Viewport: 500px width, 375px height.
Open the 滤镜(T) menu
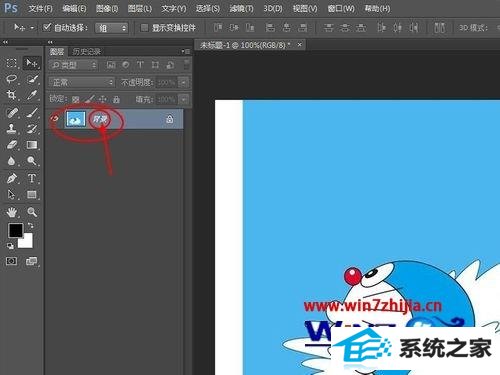[x=241, y=8]
